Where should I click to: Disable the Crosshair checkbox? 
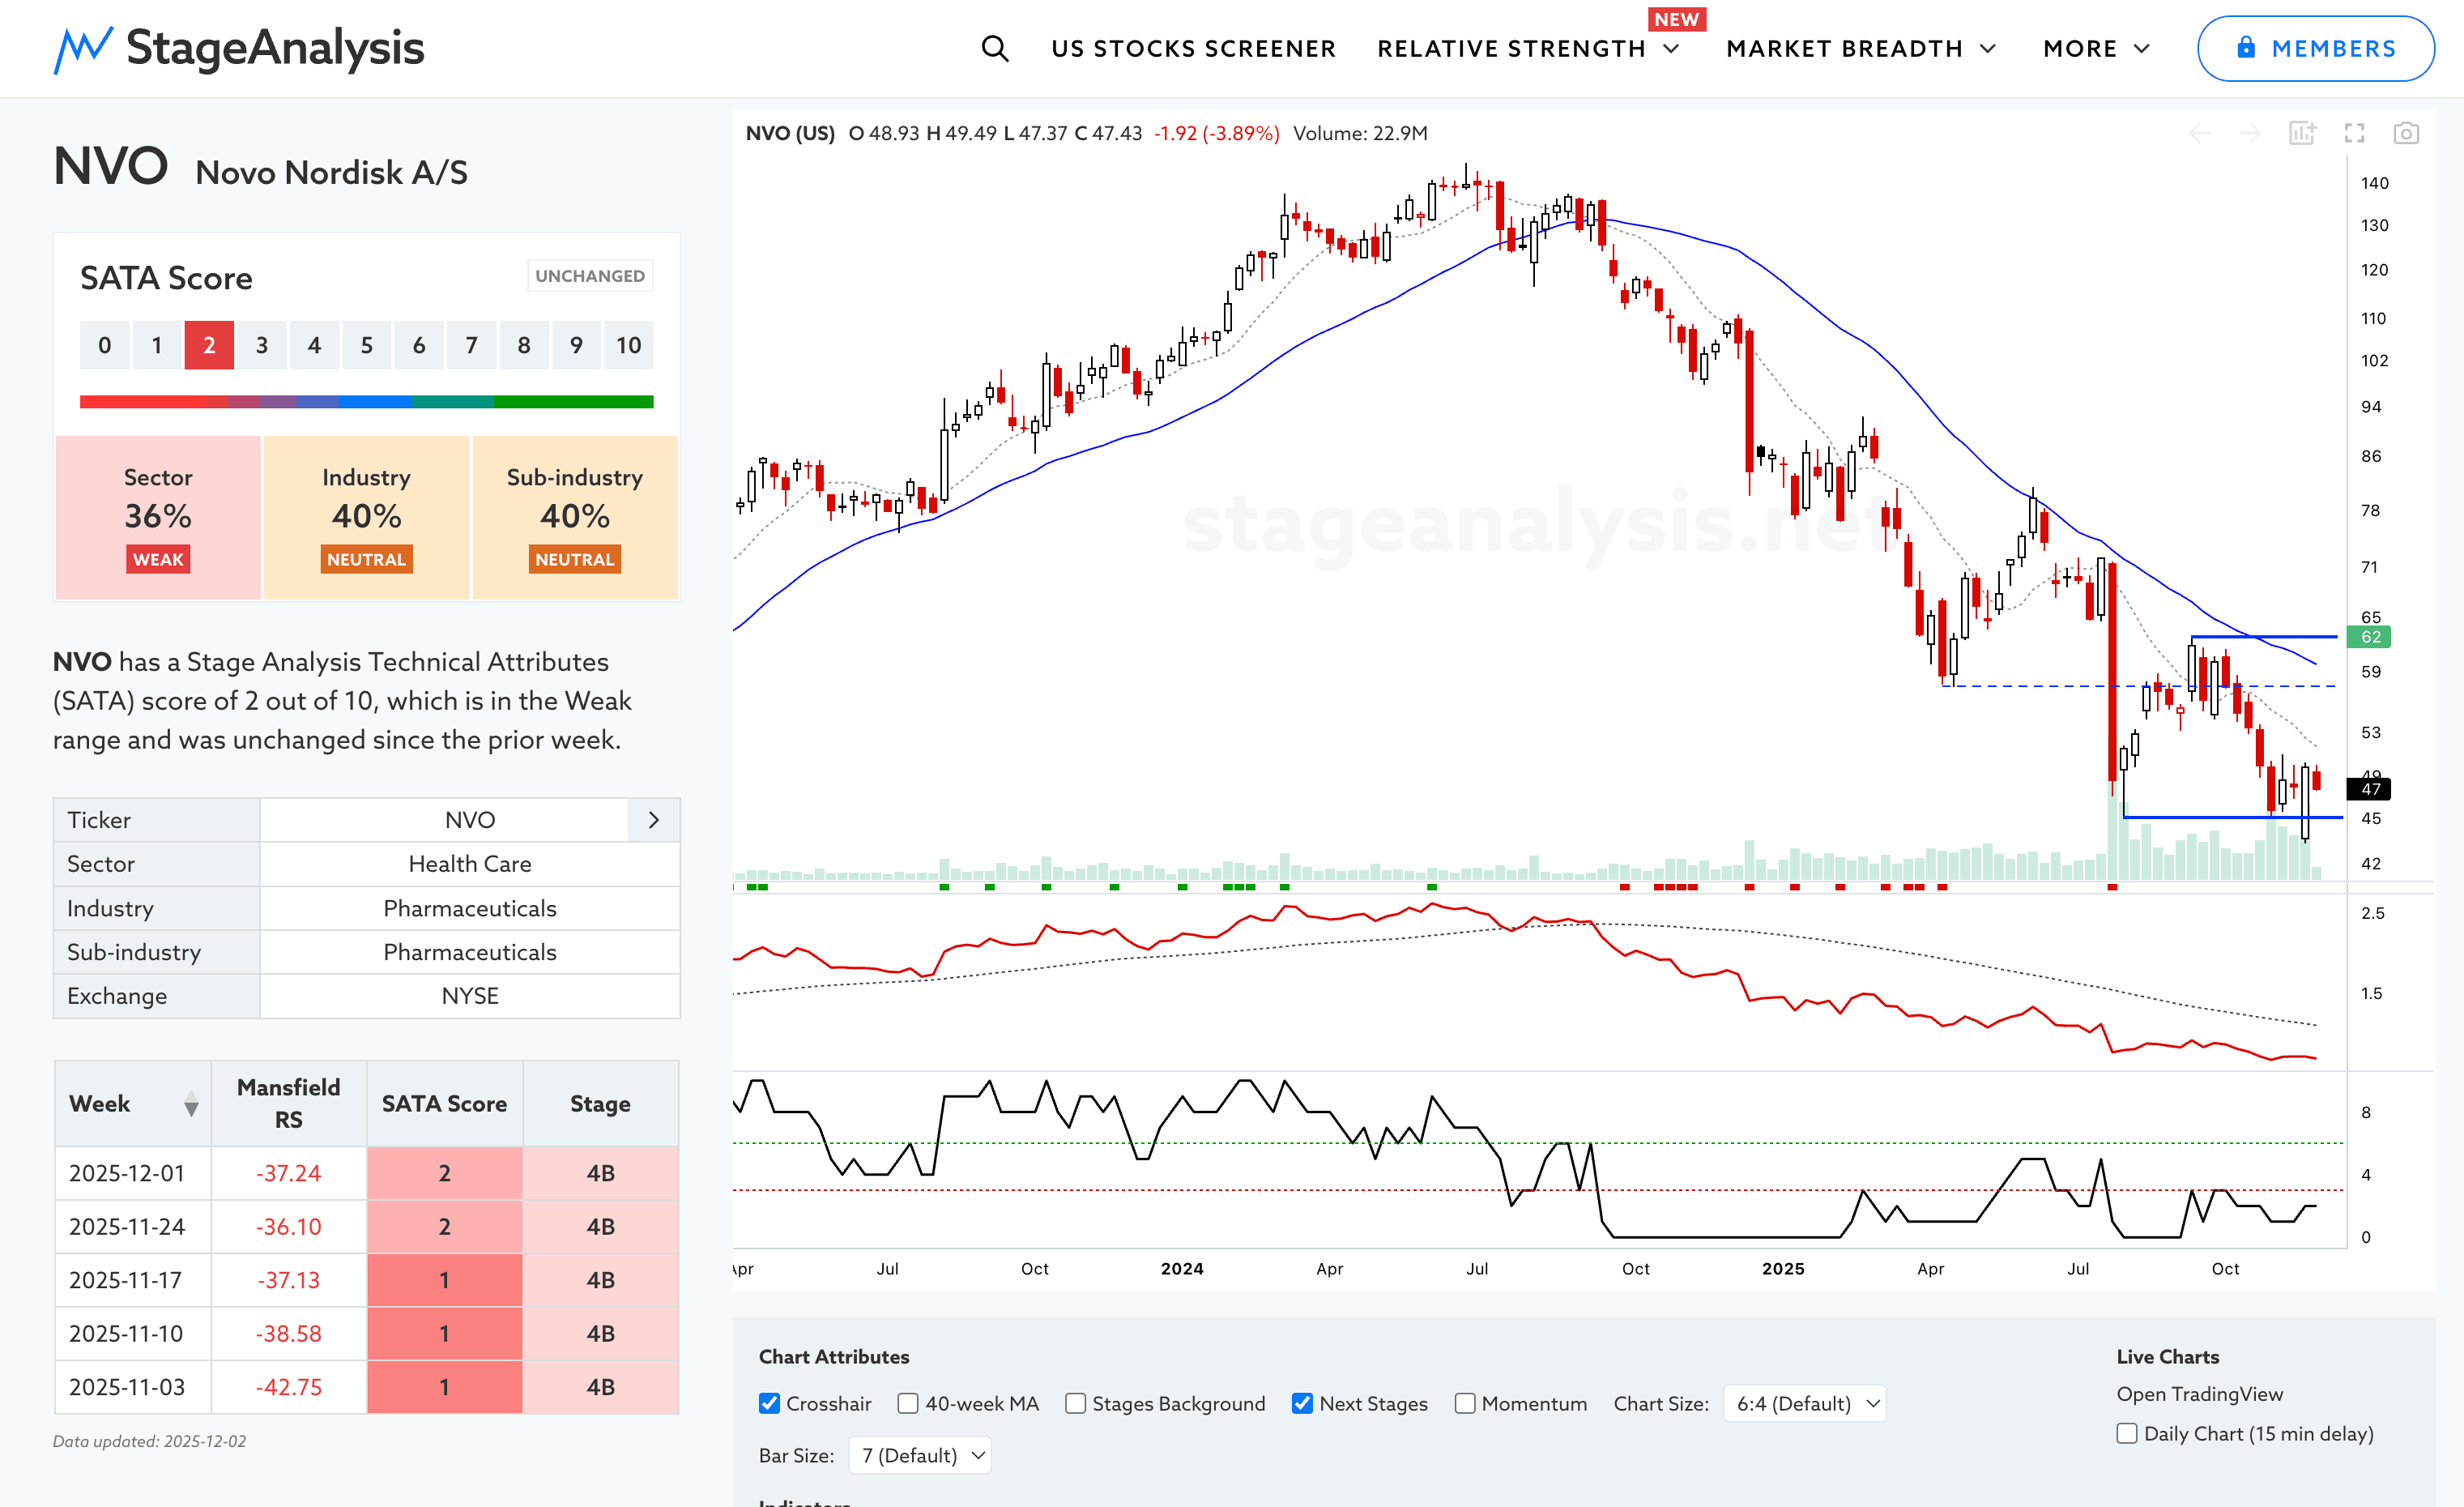tap(769, 1403)
